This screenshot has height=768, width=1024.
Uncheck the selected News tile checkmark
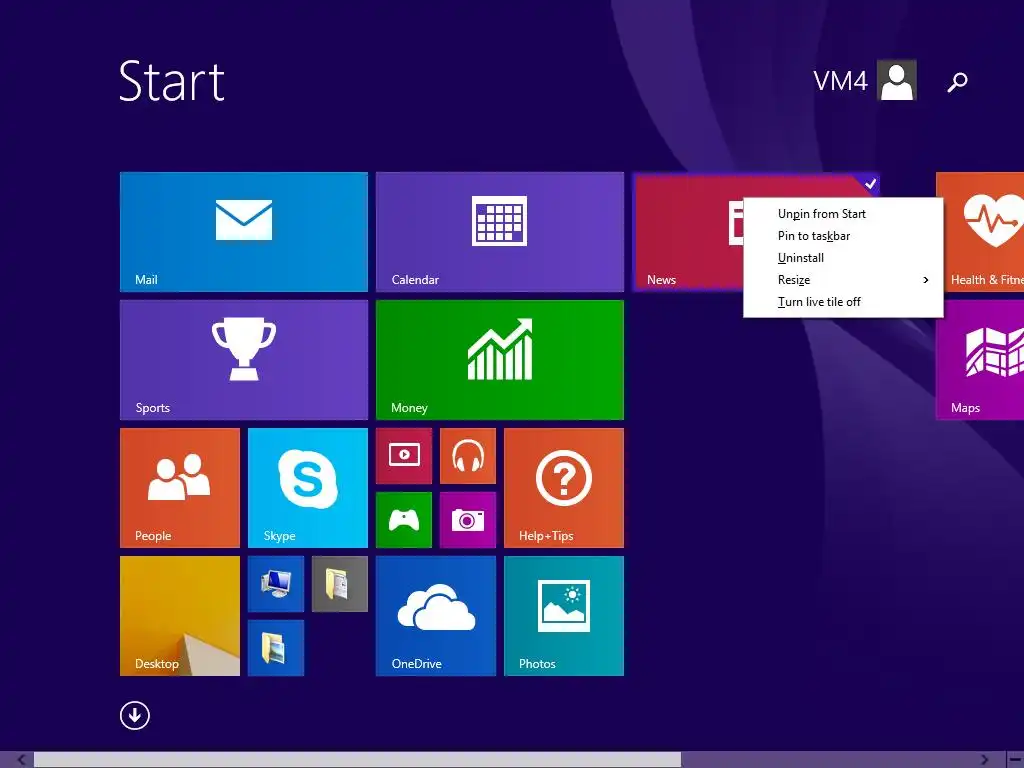pos(870,184)
